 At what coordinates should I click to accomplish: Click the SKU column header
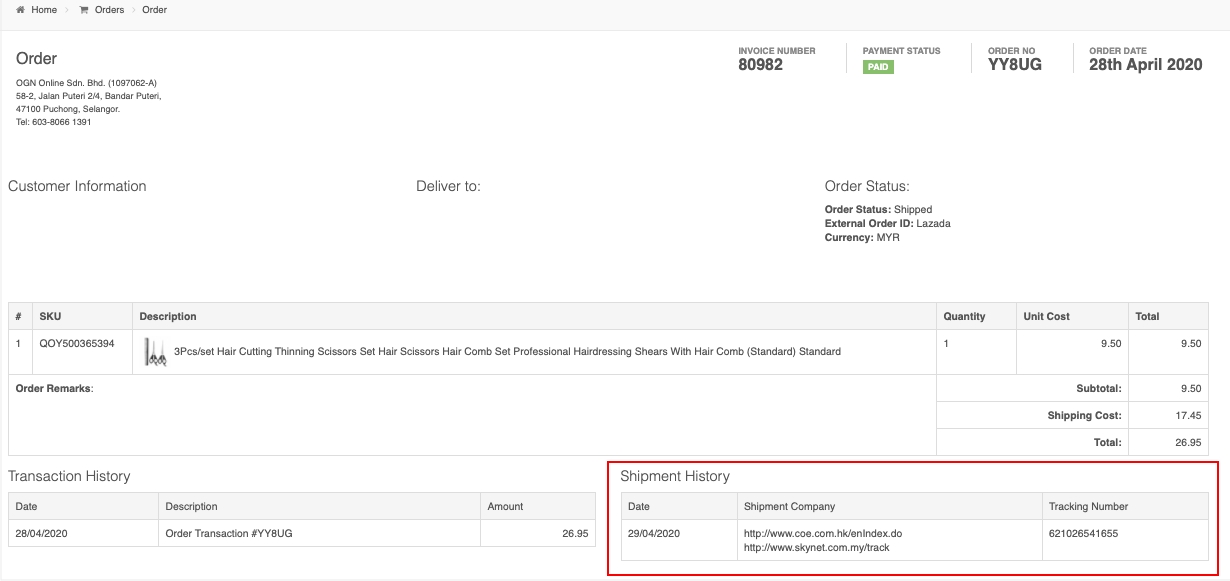[x=50, y=316]
